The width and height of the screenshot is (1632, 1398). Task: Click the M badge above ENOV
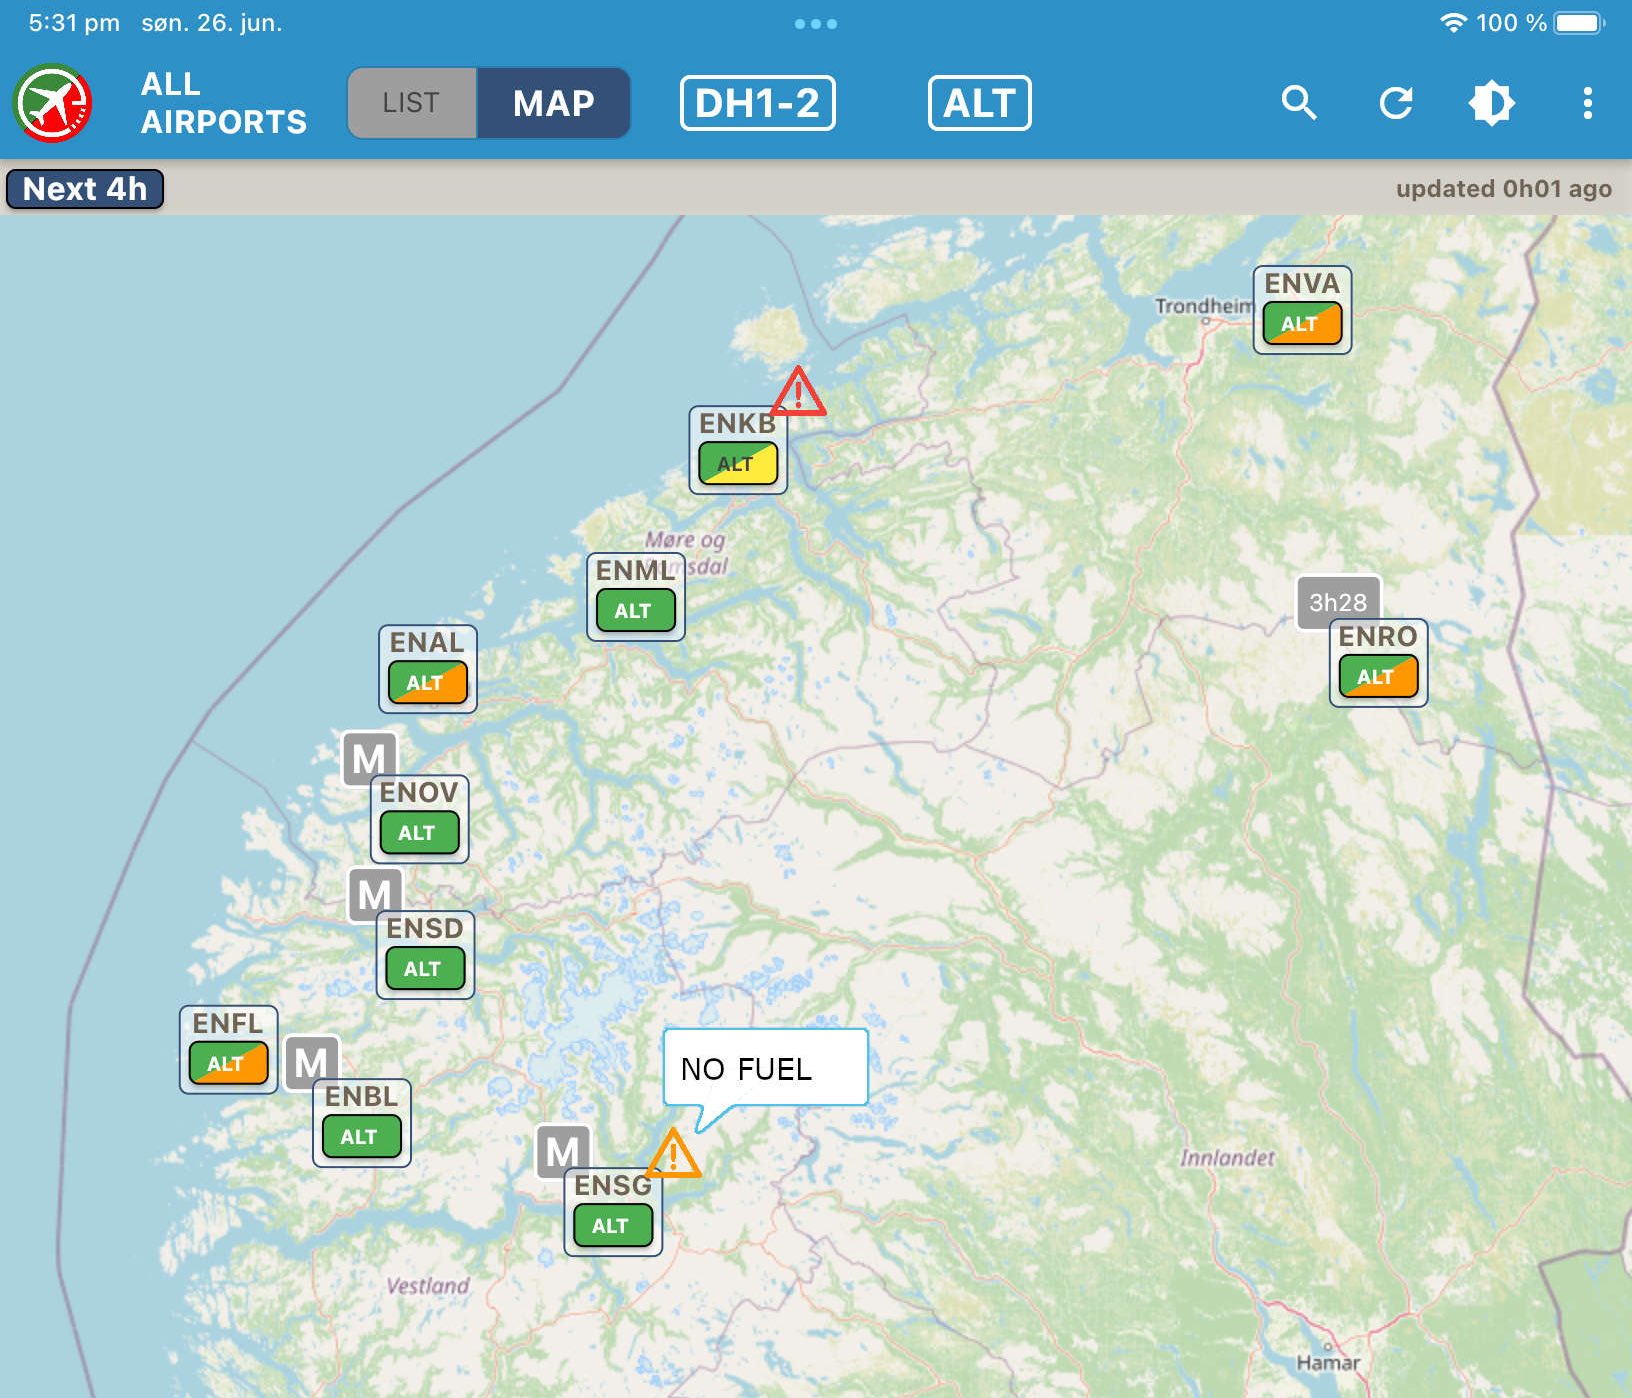(x=368, y=758)
